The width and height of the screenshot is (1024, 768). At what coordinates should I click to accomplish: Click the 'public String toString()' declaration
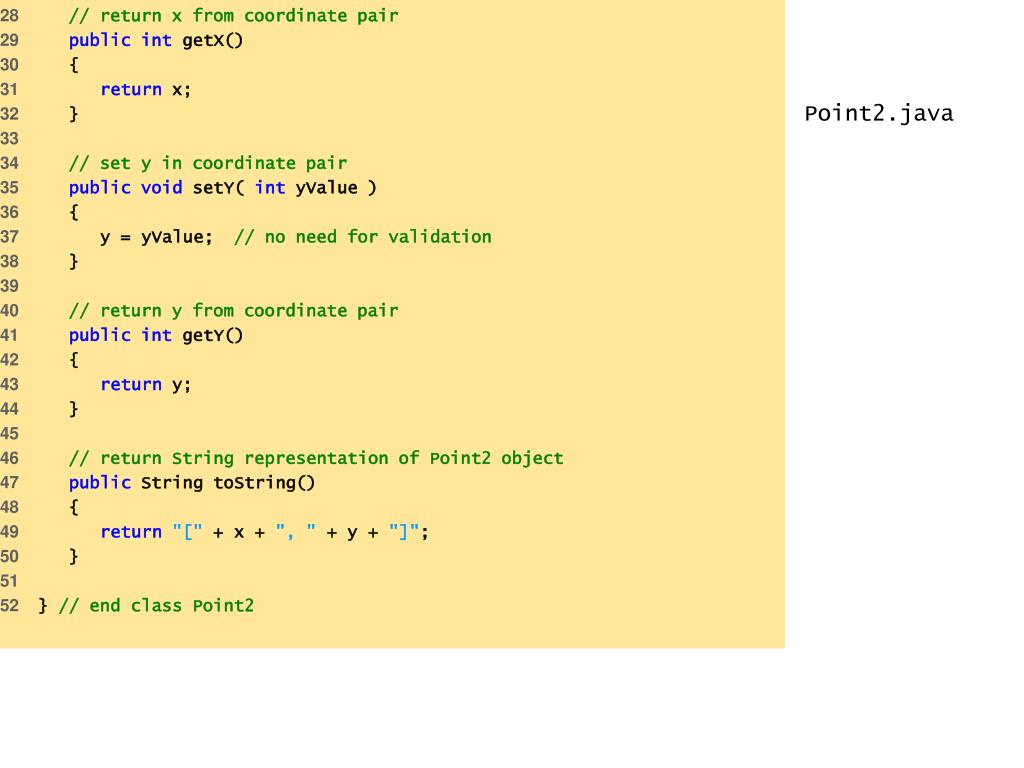click(192, 483)
